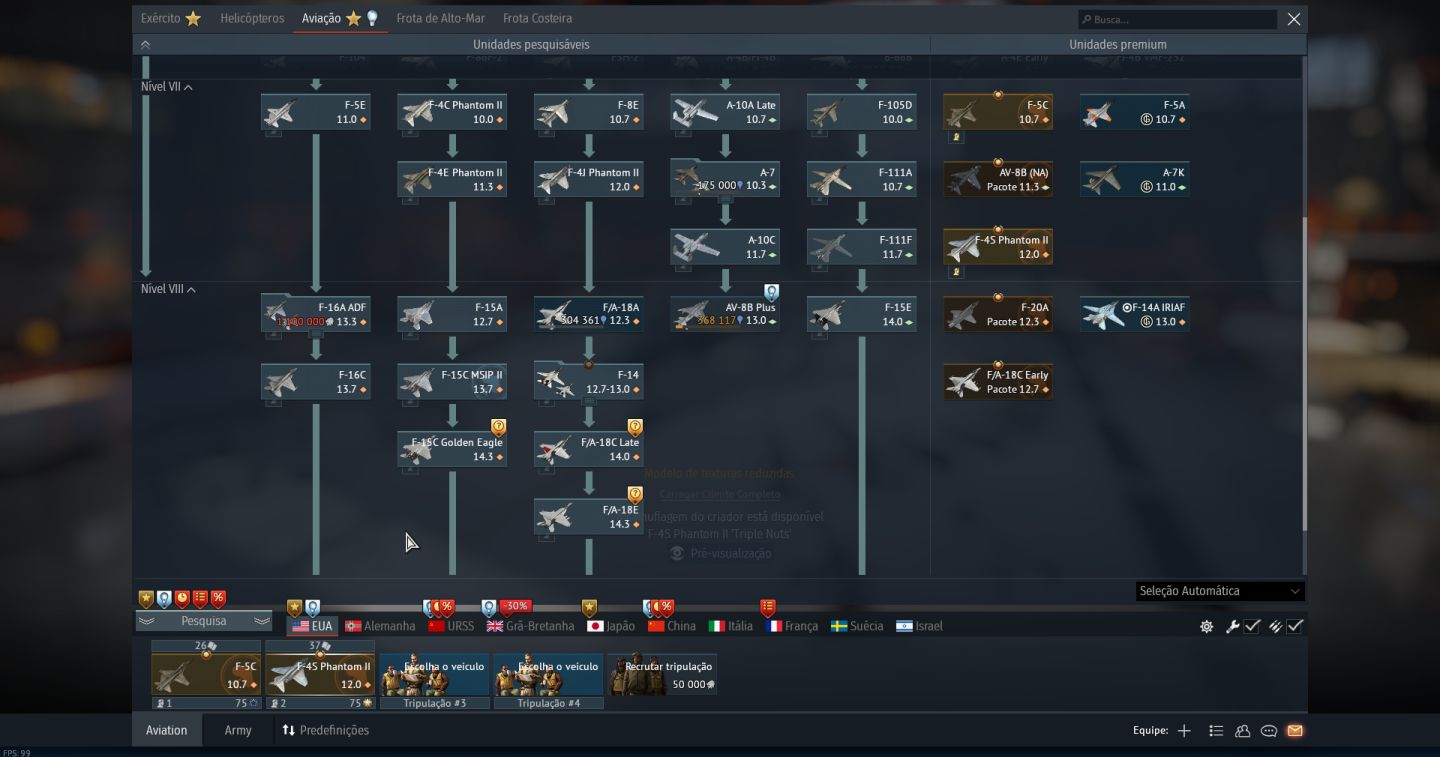
Task: Select the F-5C crew slot card
Action: (206, 675)
